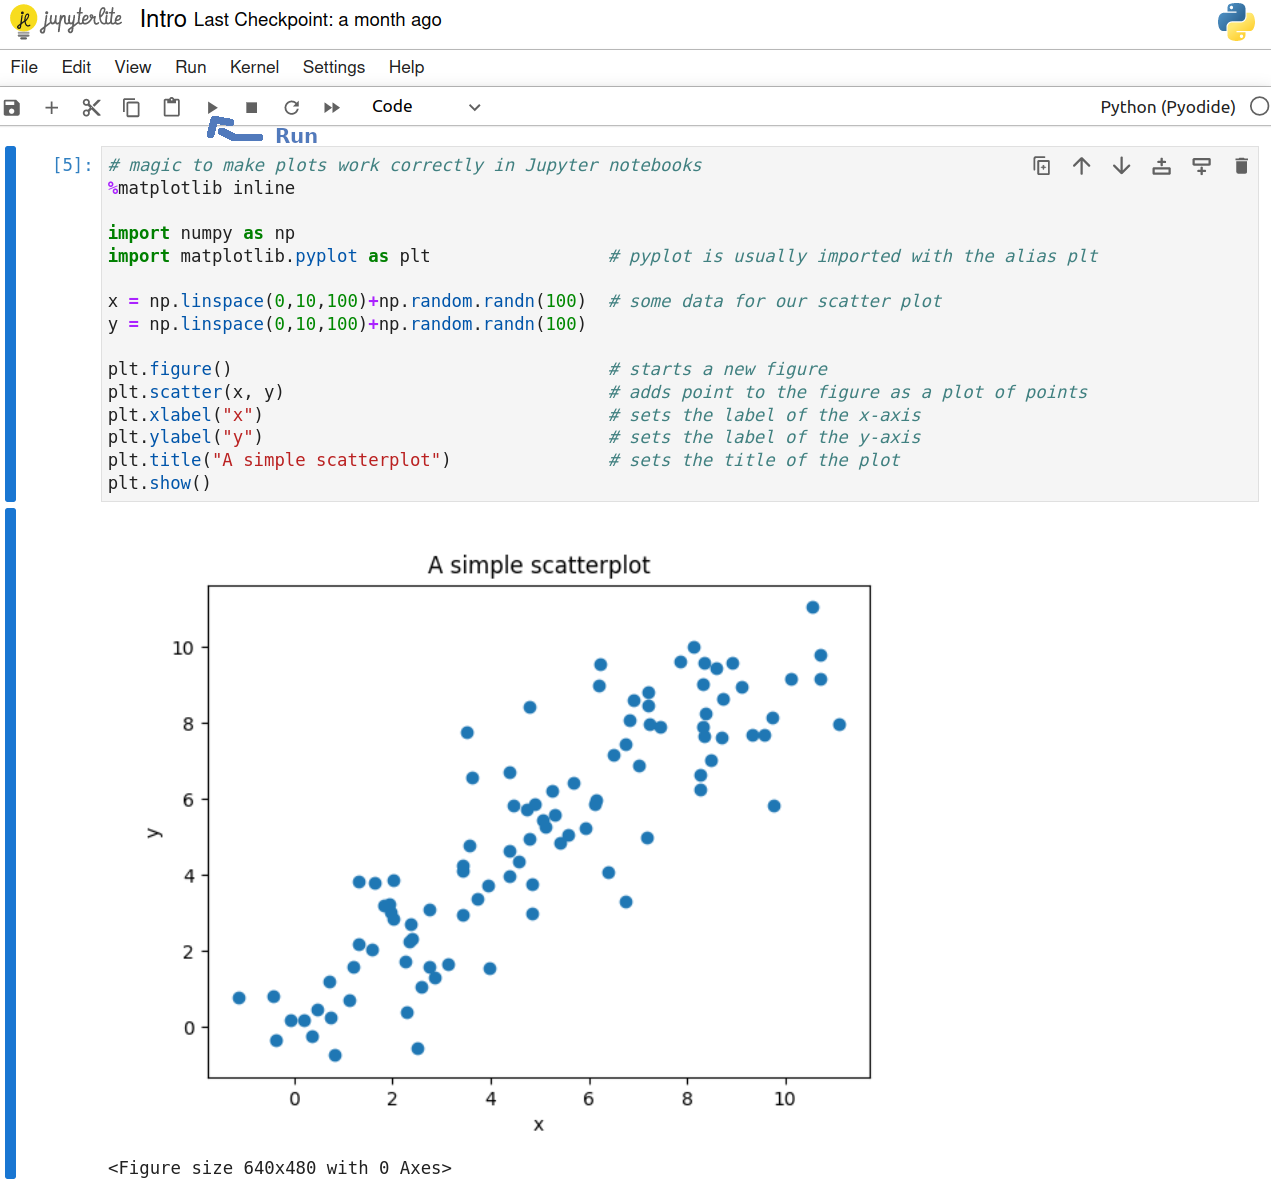Open the Kernel menu
The width and height of the screenshot is (1271, 1181).
point(254,67)
